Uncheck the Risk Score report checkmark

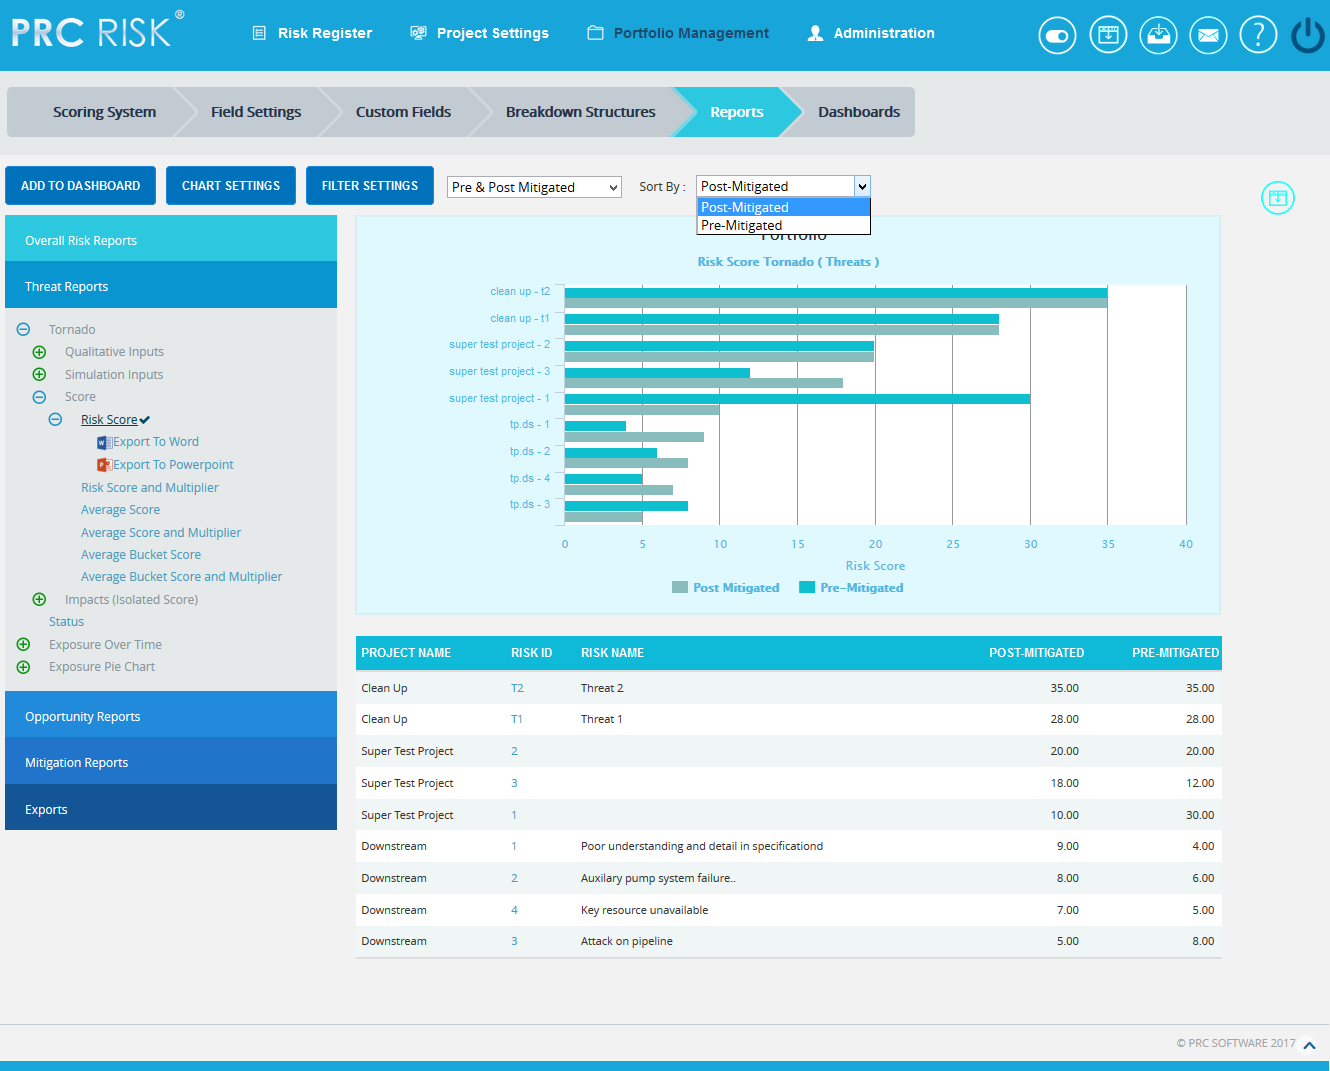point(143,419)
